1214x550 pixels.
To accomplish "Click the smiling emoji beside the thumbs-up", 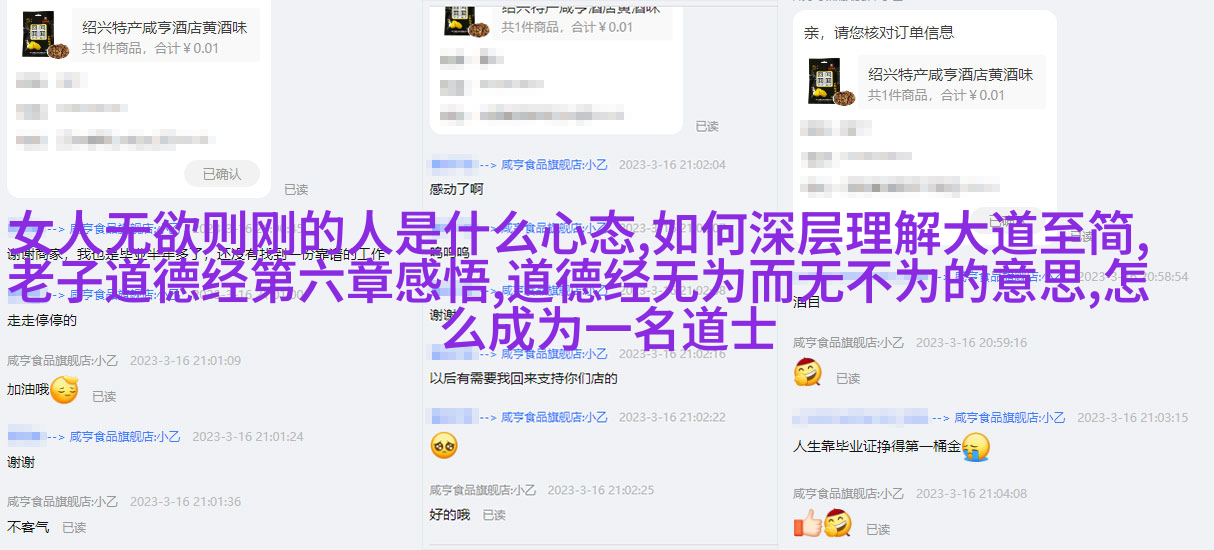I will pyautogui.click(x=838, y=521).
